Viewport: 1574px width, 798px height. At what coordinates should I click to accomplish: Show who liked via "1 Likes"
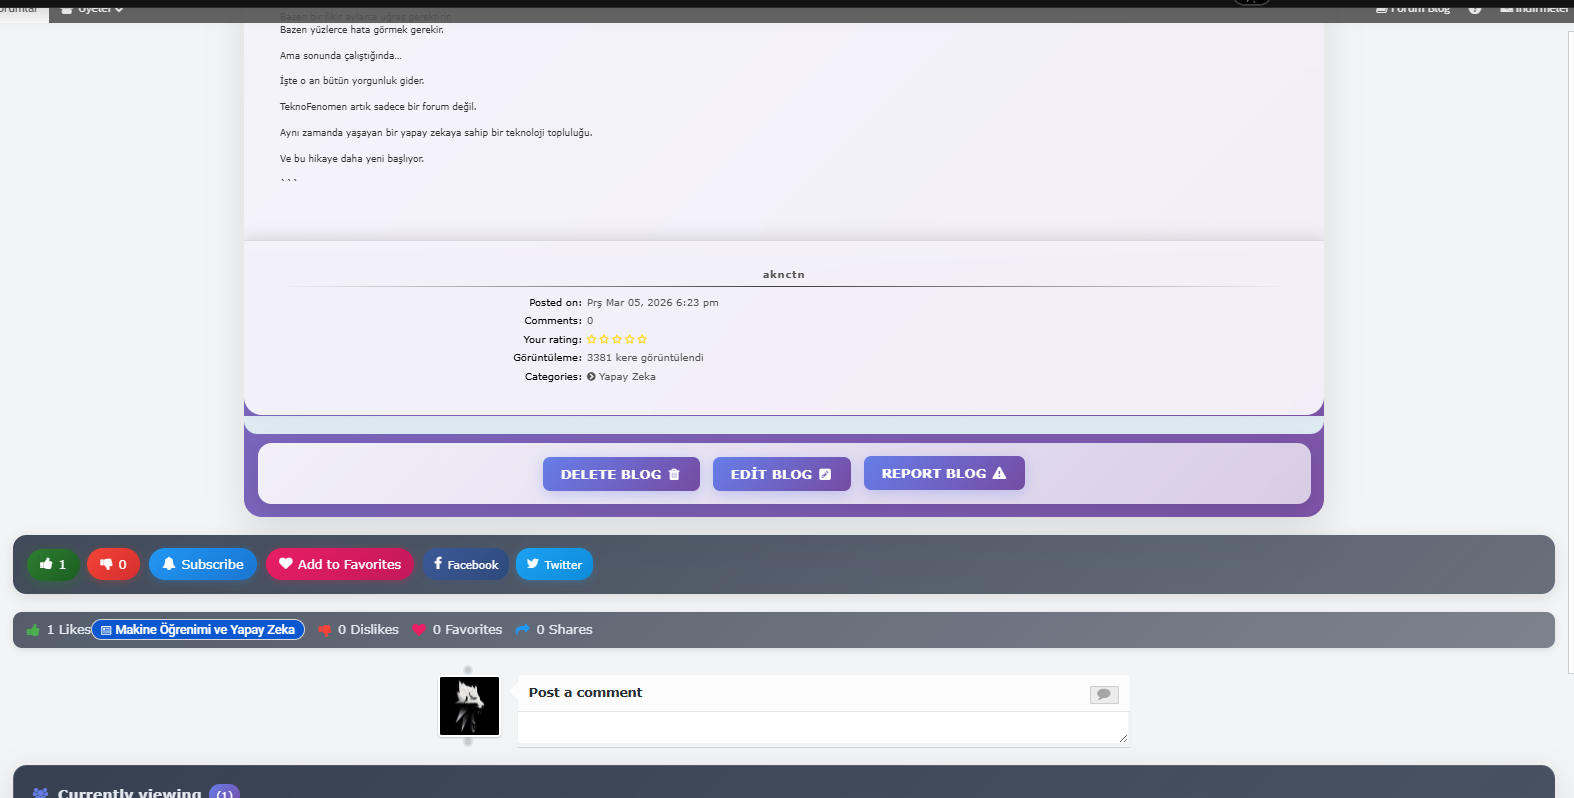(x=59, y=630)
